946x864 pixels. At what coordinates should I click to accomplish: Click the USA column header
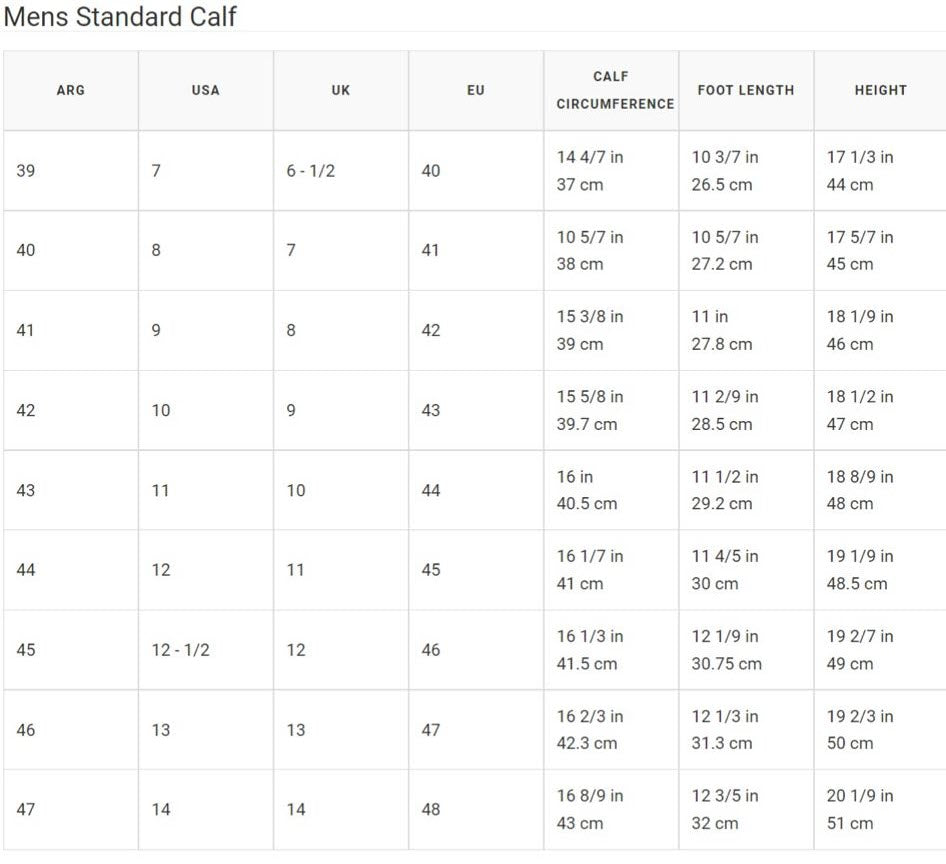[205, 90]
